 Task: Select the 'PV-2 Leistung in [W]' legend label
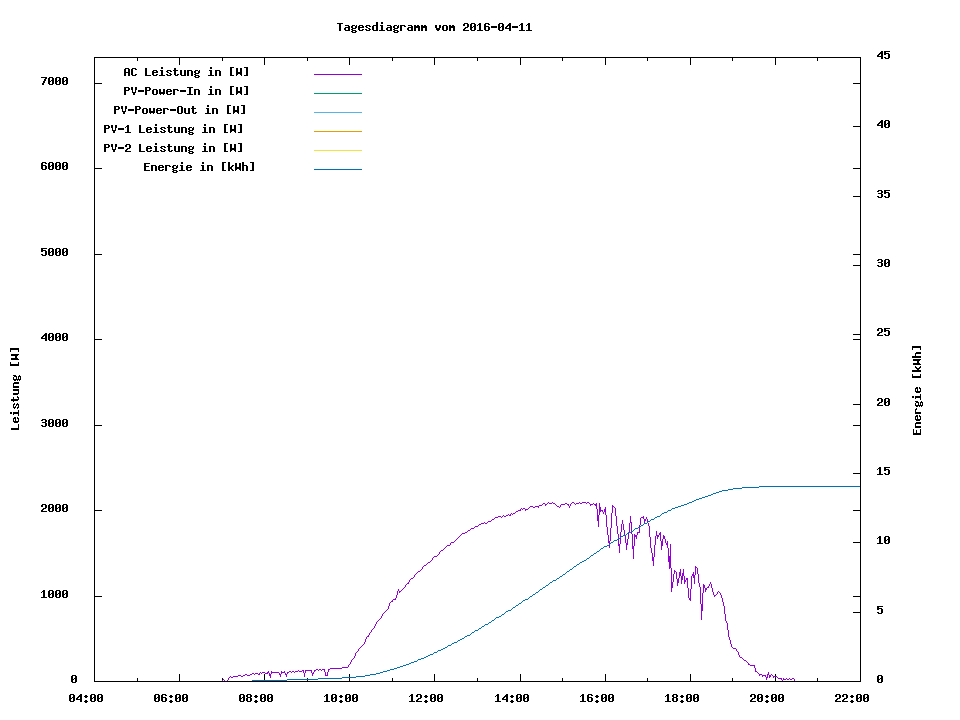point(173,148)
